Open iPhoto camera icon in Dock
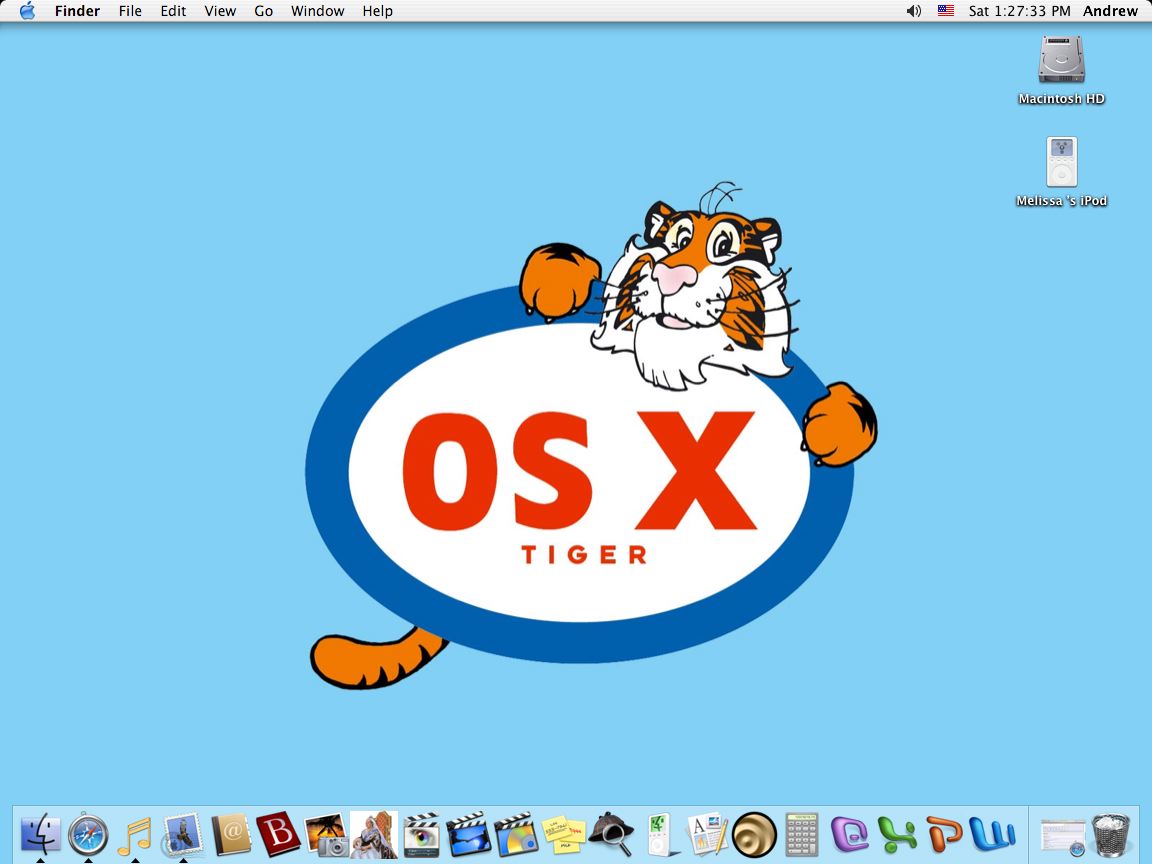Image resolution: width=1152 pixels, height=864 pixels. point(325,835)
